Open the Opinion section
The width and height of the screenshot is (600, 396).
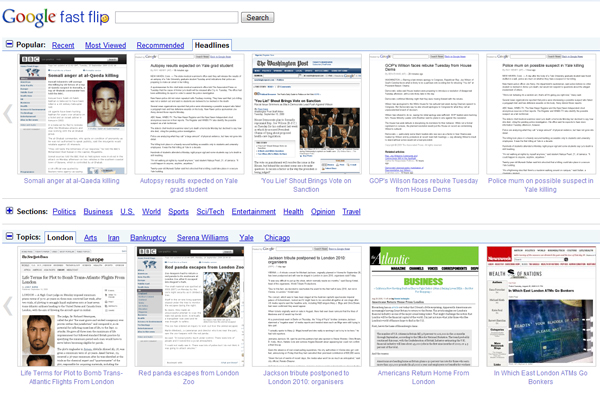coord(323,212)
